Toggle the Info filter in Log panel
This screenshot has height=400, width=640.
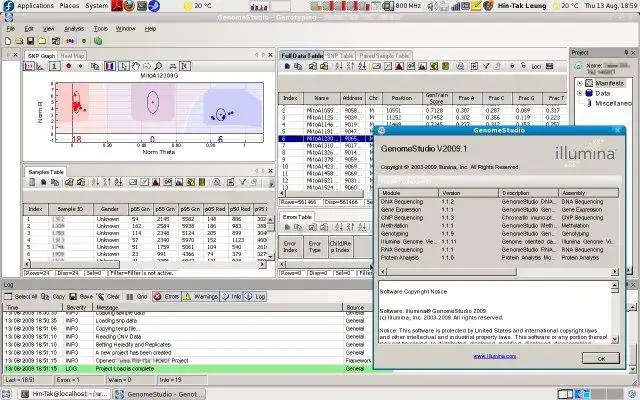(231, 297)
